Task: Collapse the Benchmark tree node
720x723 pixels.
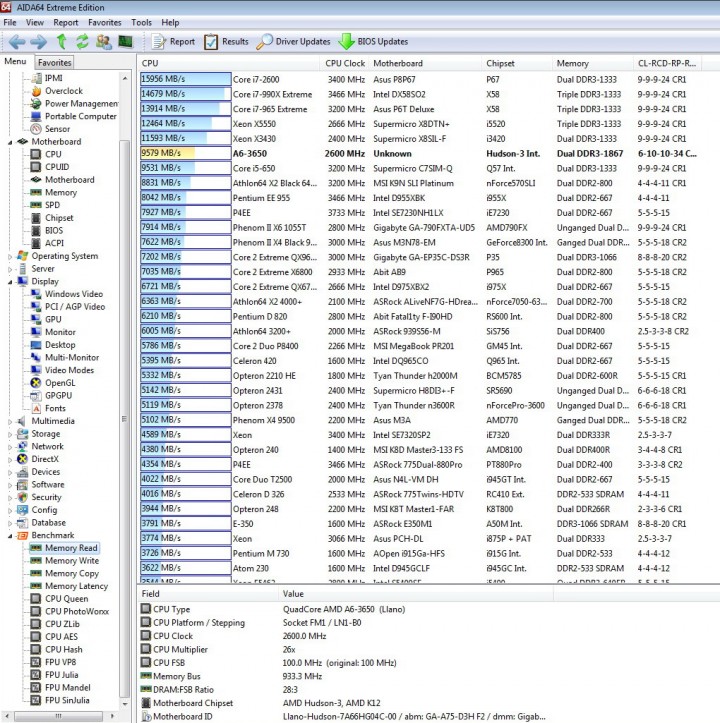Action: [x=10, y=536]
